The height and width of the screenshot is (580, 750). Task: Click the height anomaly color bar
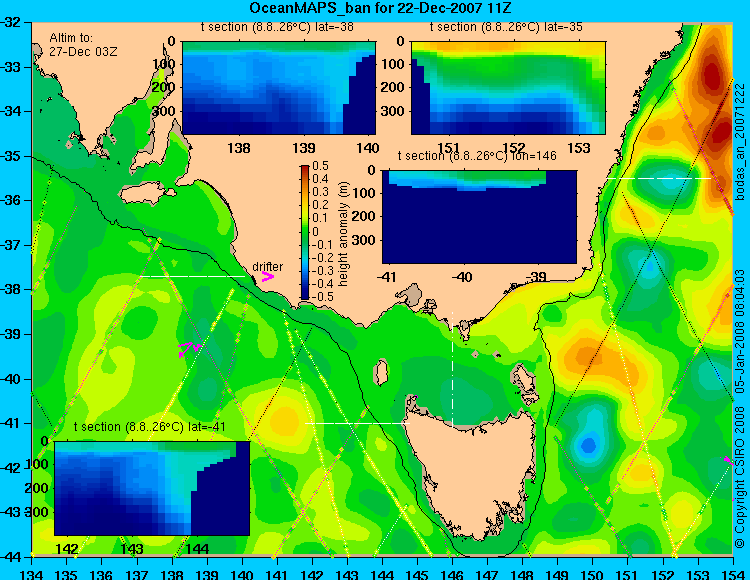pos(305,233)
